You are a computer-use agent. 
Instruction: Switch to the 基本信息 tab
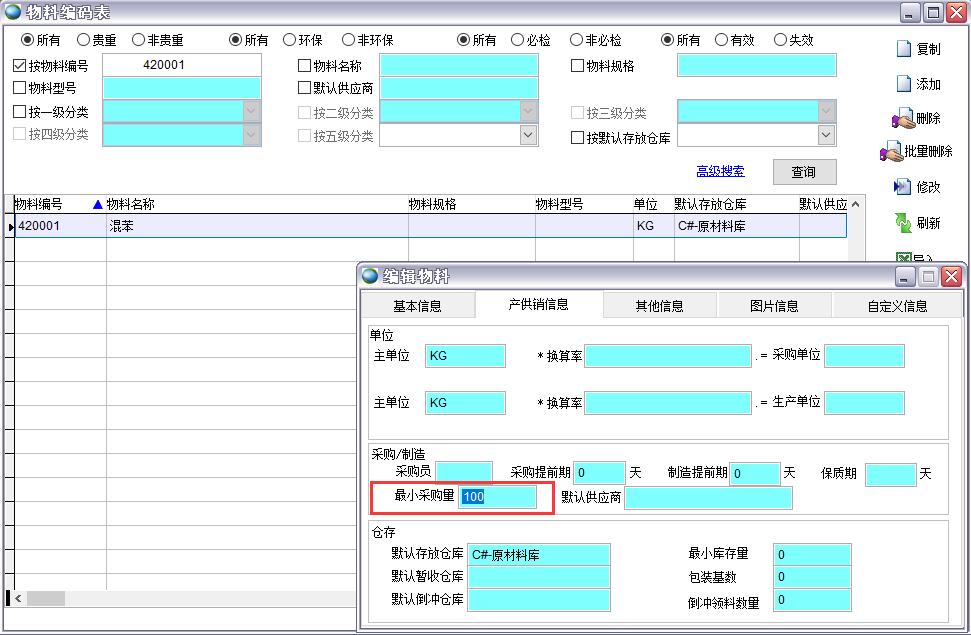point(417,306)
